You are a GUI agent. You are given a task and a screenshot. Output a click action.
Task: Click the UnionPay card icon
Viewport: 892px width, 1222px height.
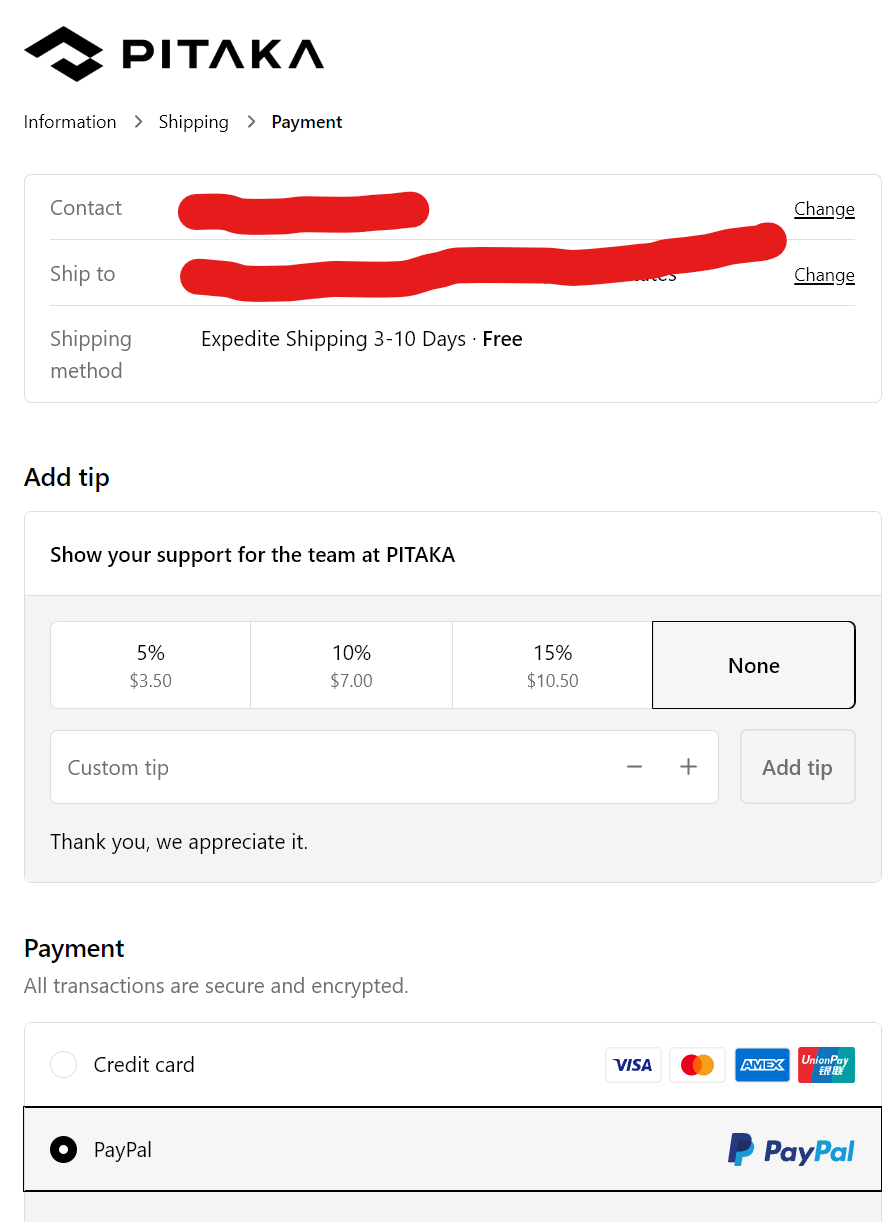click(826, 1065)
